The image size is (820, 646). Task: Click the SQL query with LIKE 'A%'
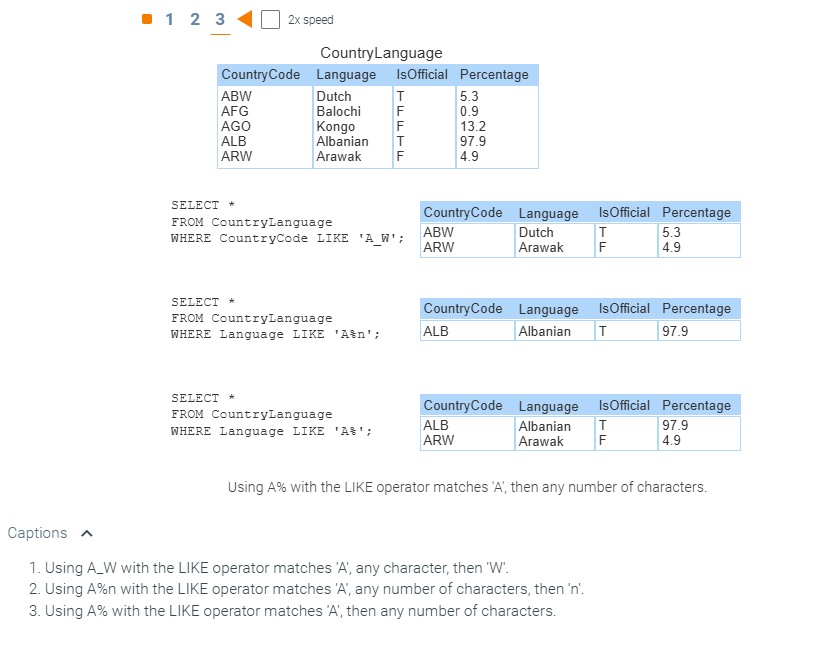[x=271, y=414]
